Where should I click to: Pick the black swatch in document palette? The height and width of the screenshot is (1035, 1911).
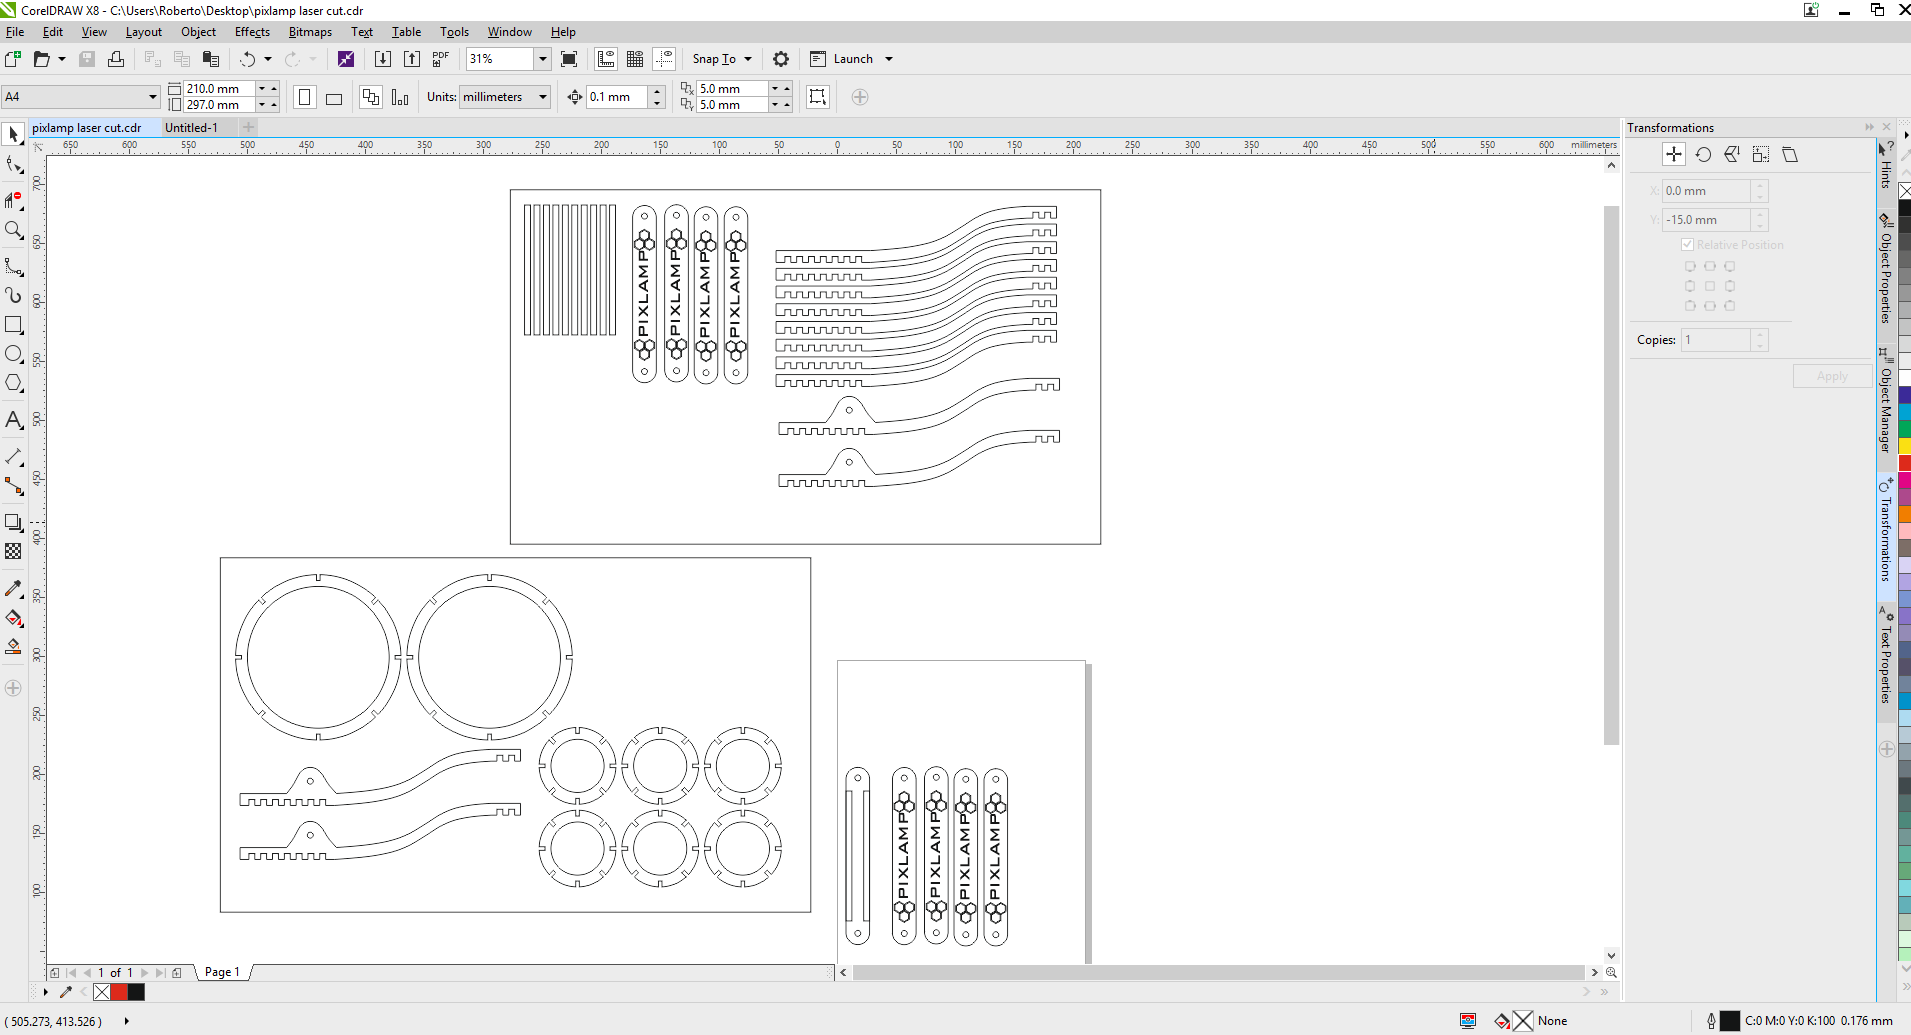pos(136,992)
